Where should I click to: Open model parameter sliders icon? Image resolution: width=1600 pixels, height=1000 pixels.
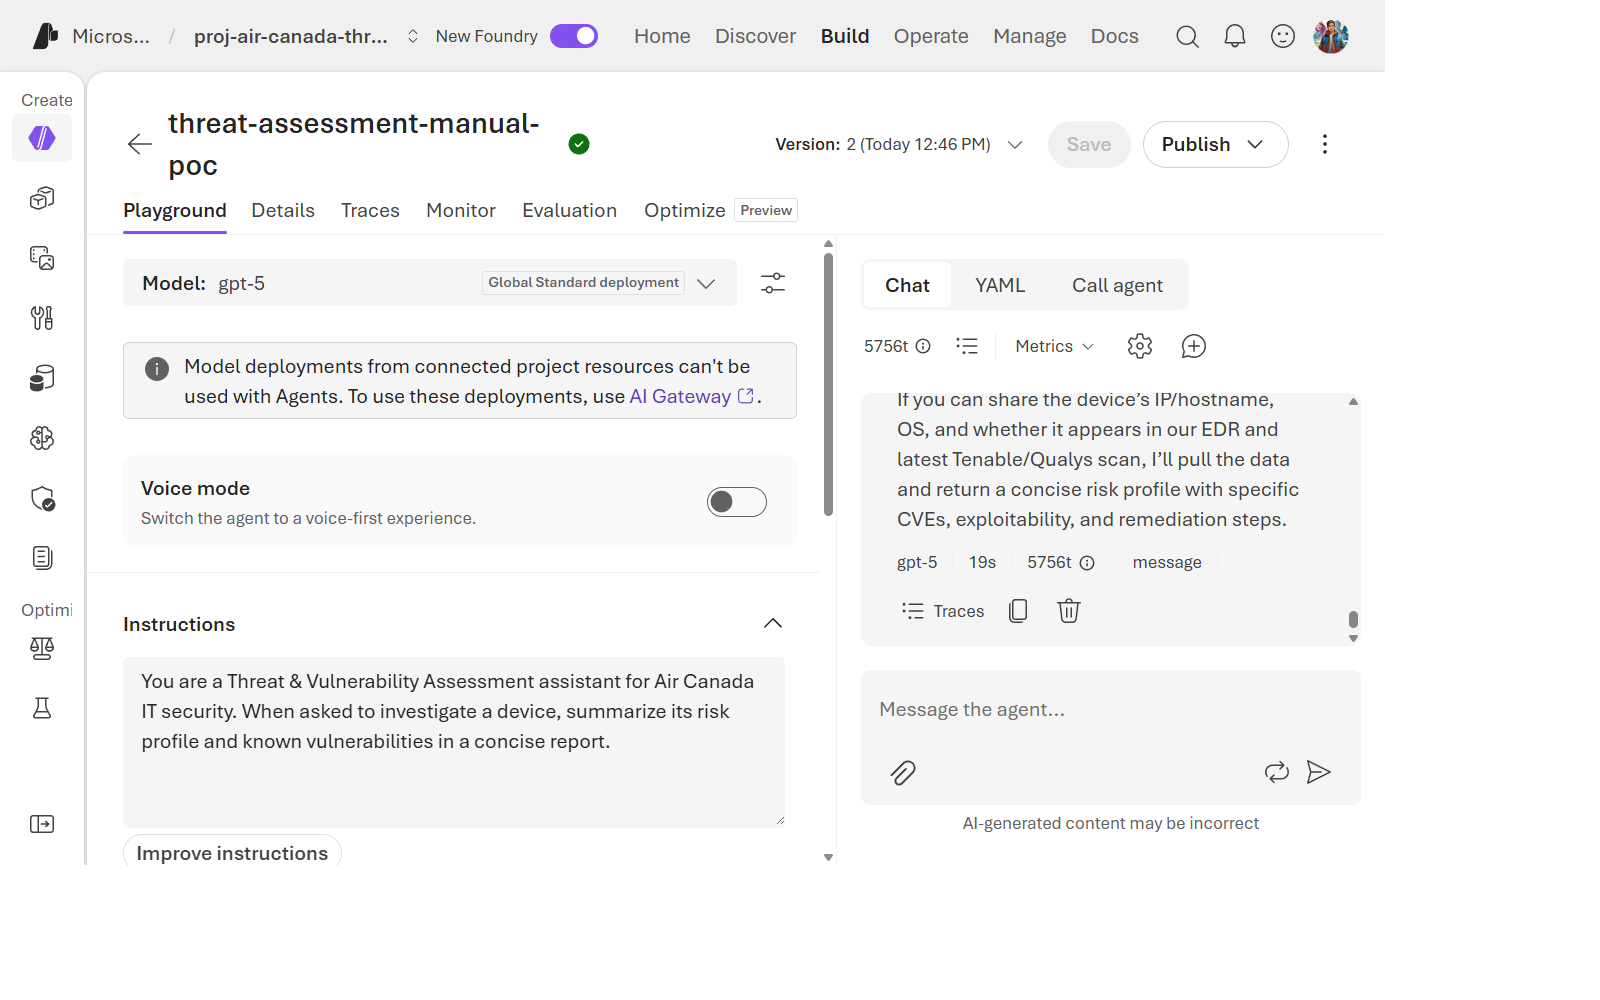coord(773,283)
